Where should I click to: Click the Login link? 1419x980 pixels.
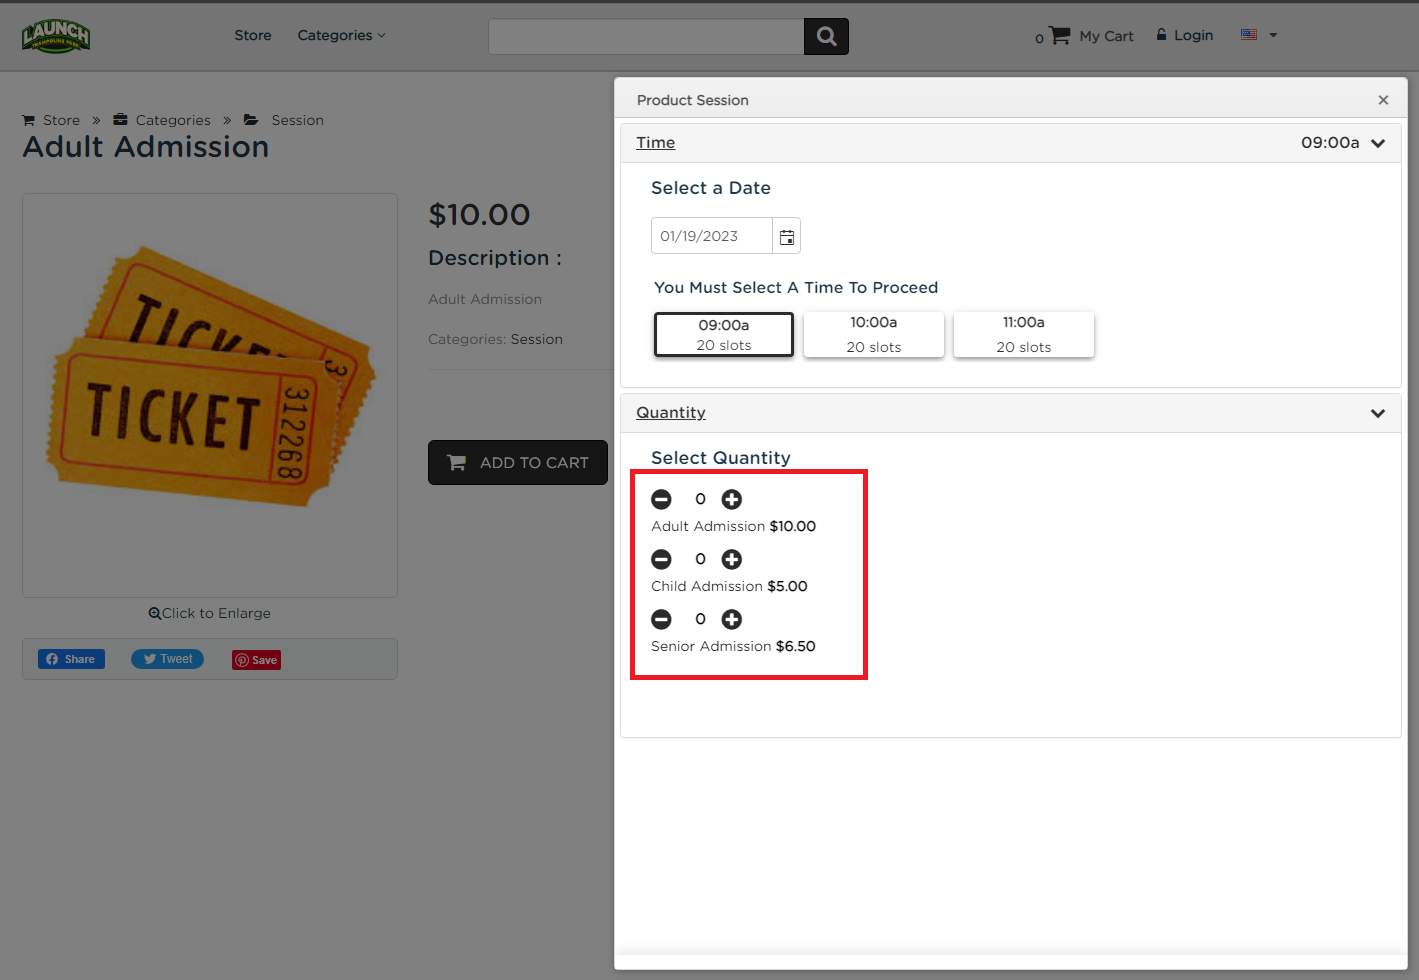(1192, 34)
